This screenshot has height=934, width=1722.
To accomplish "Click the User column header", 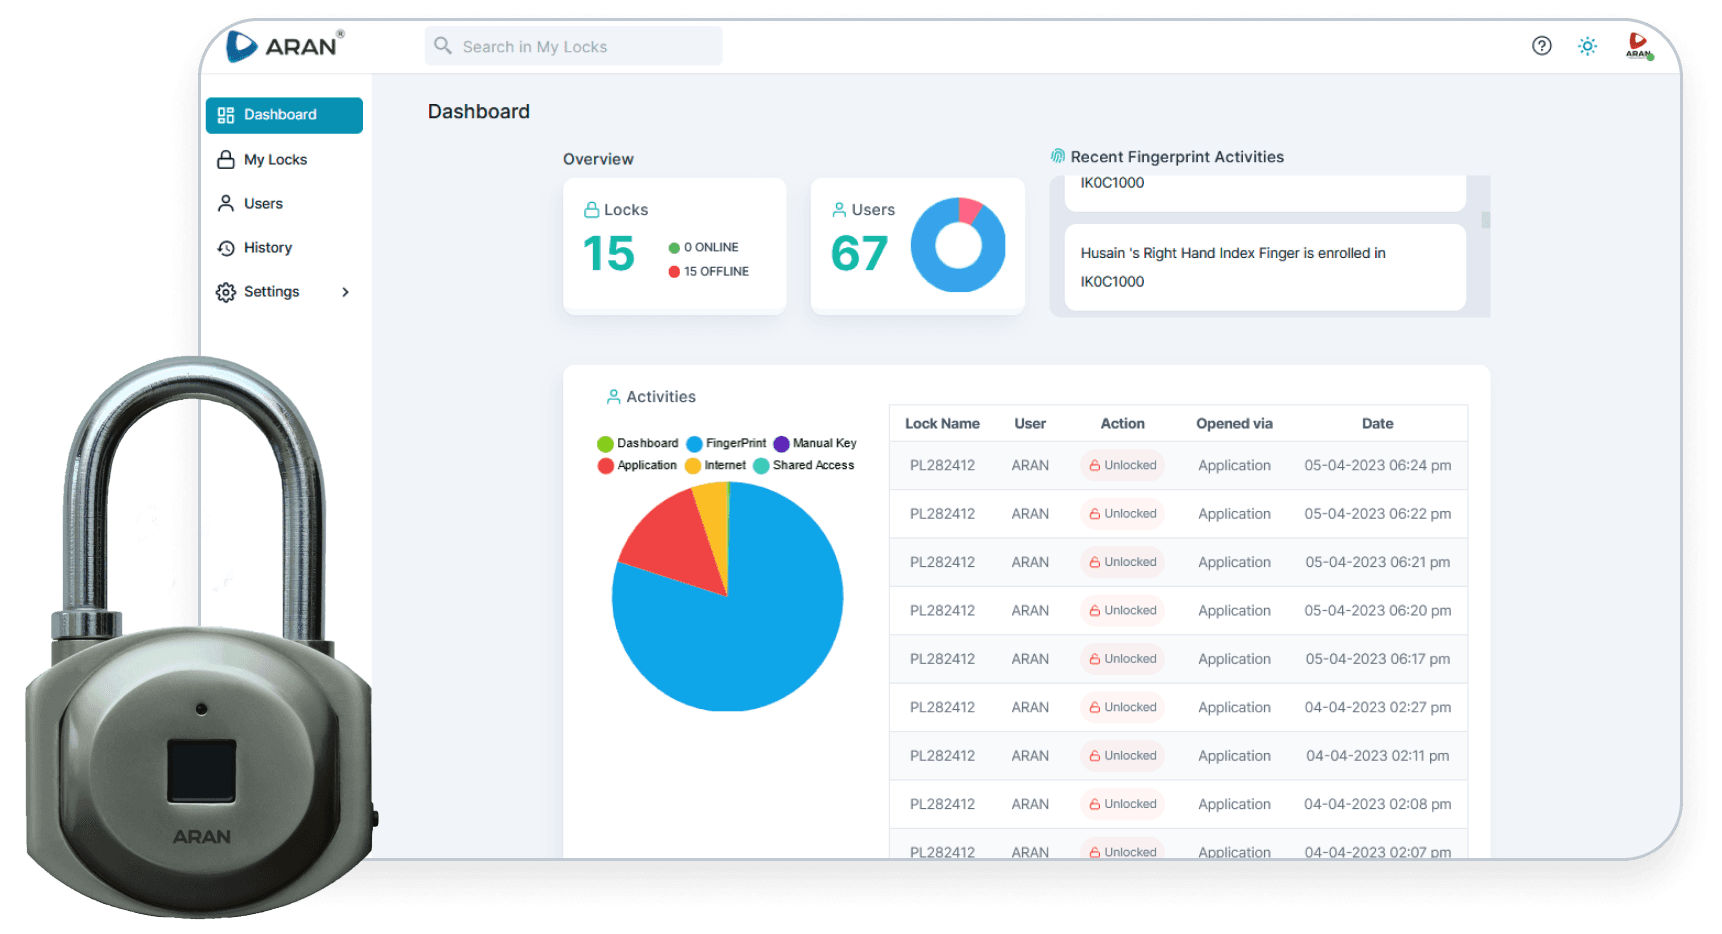I will [1030, 424].
